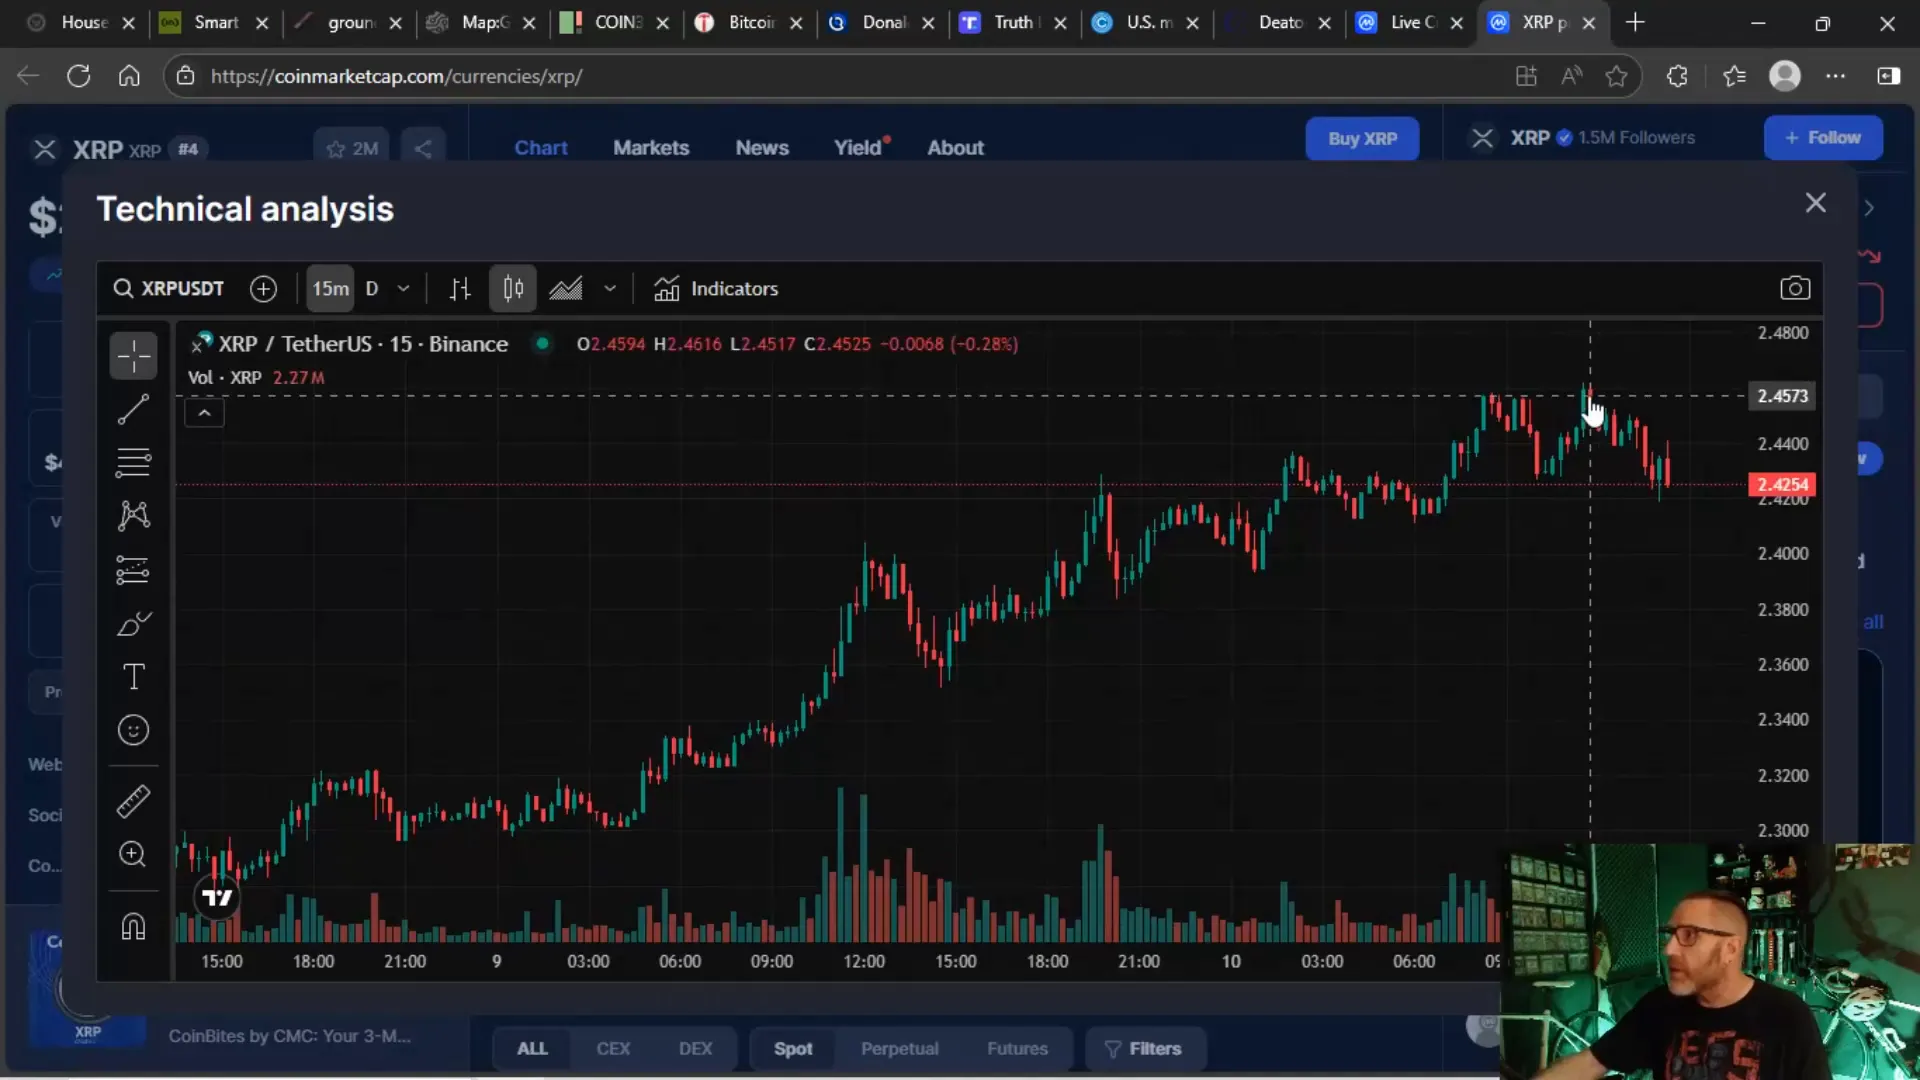The height and width of the screenshot is (1080, 1920).
Task: Open the Markets tab
Action: tap(651, 148)
